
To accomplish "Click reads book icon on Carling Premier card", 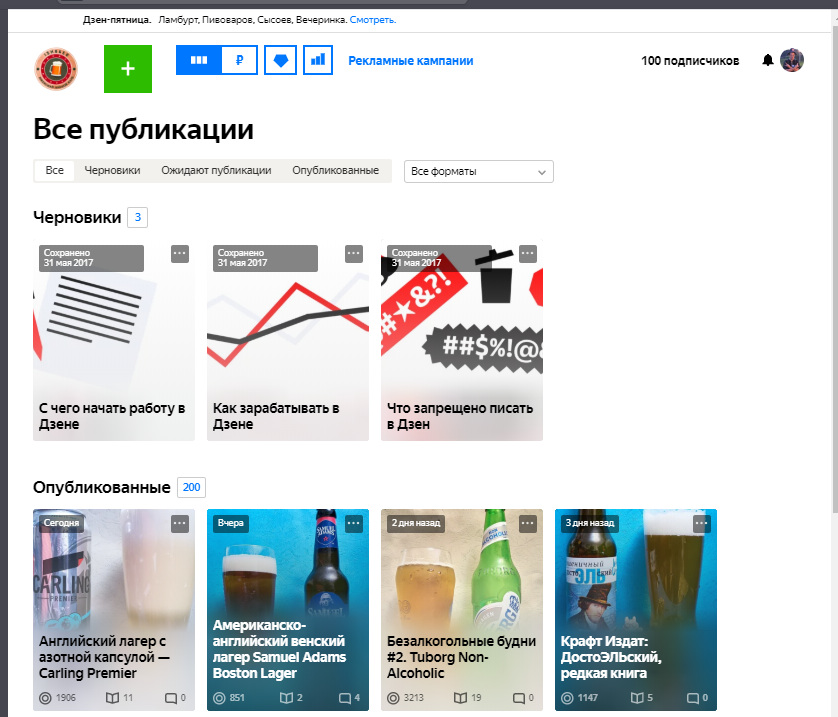I will 112,698.
